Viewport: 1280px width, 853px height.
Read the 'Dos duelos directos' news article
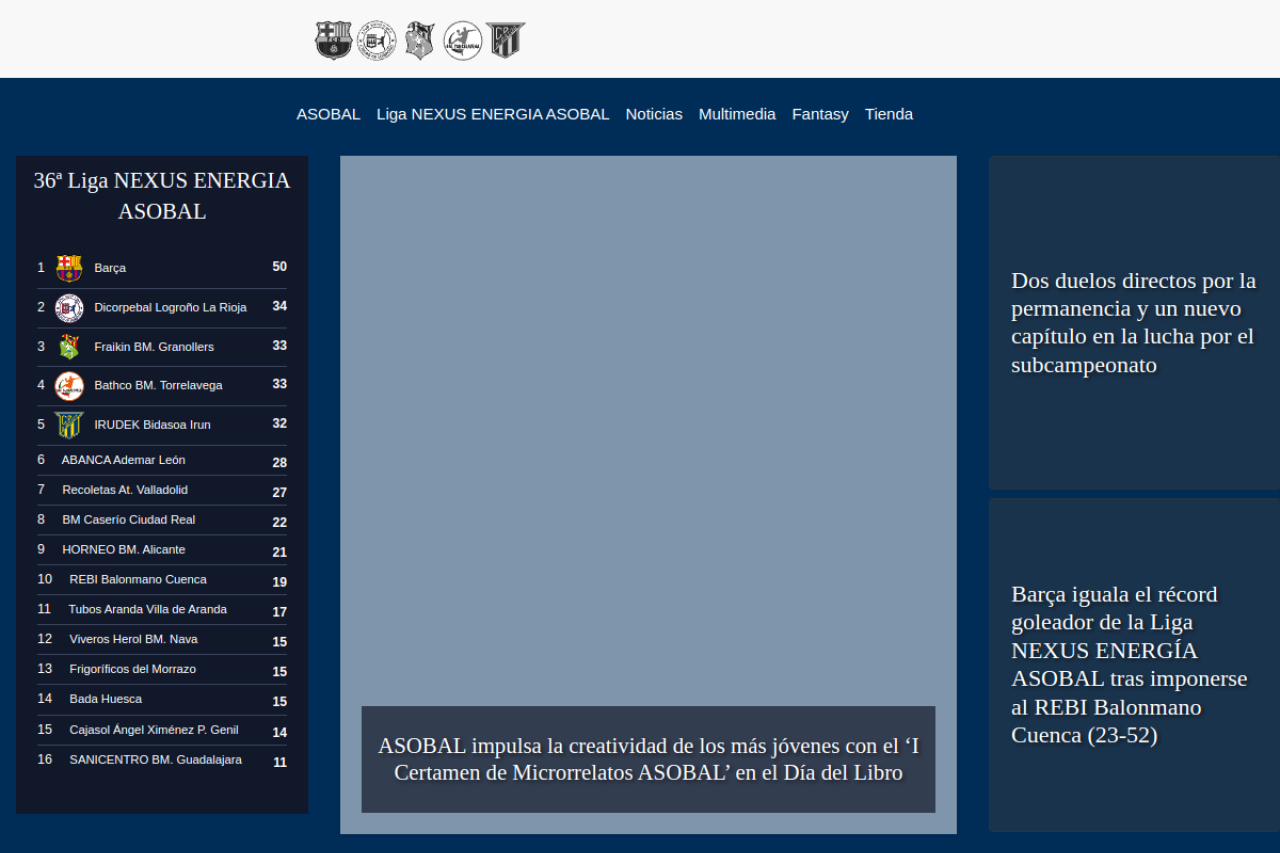click(x=1133, y=323)
